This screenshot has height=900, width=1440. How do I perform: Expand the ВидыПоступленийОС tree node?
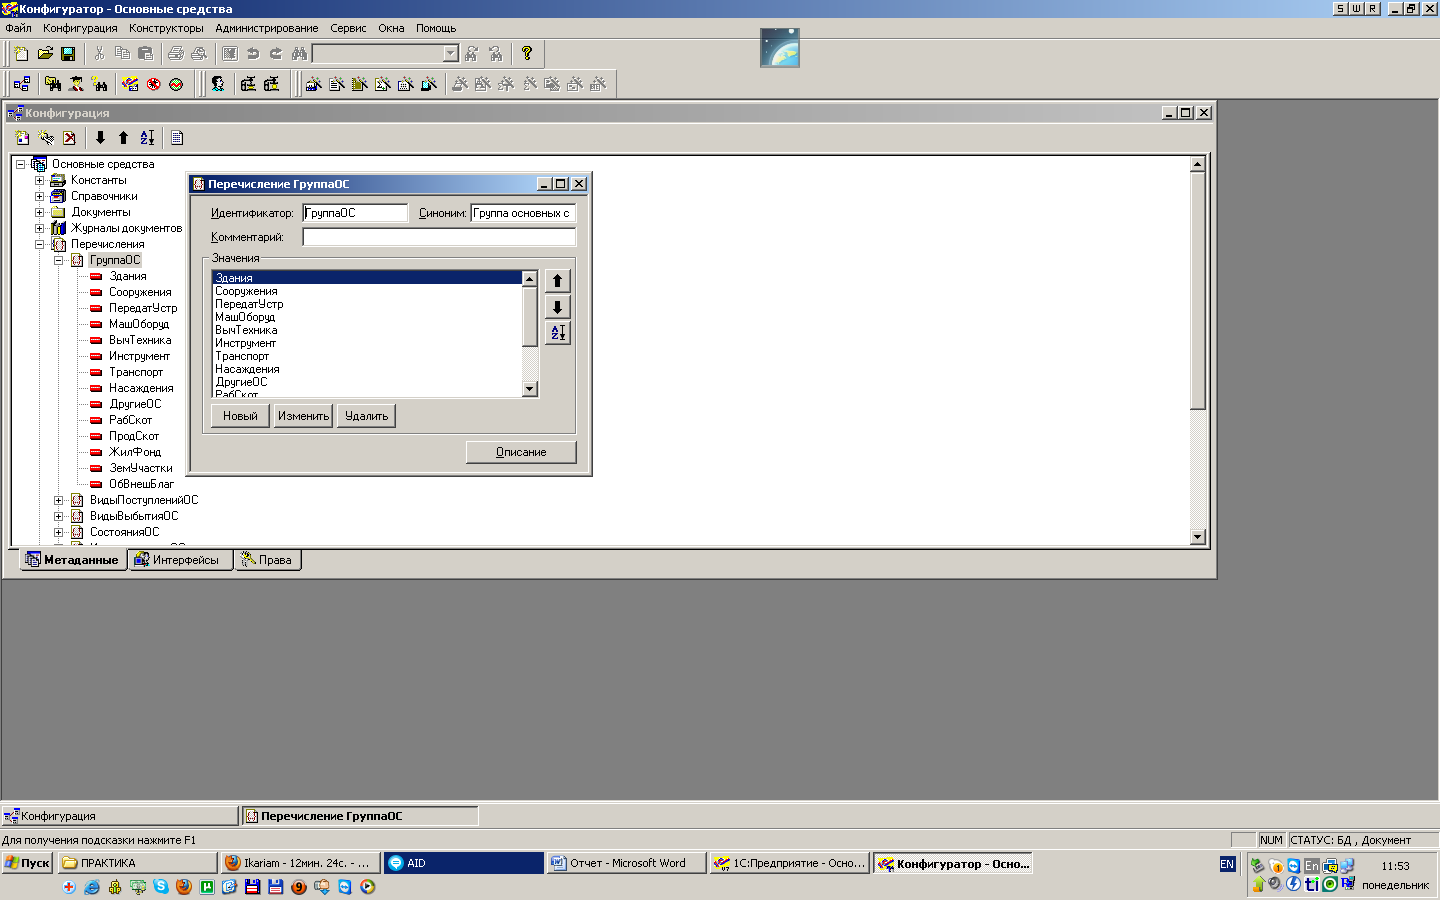[58, 500]
